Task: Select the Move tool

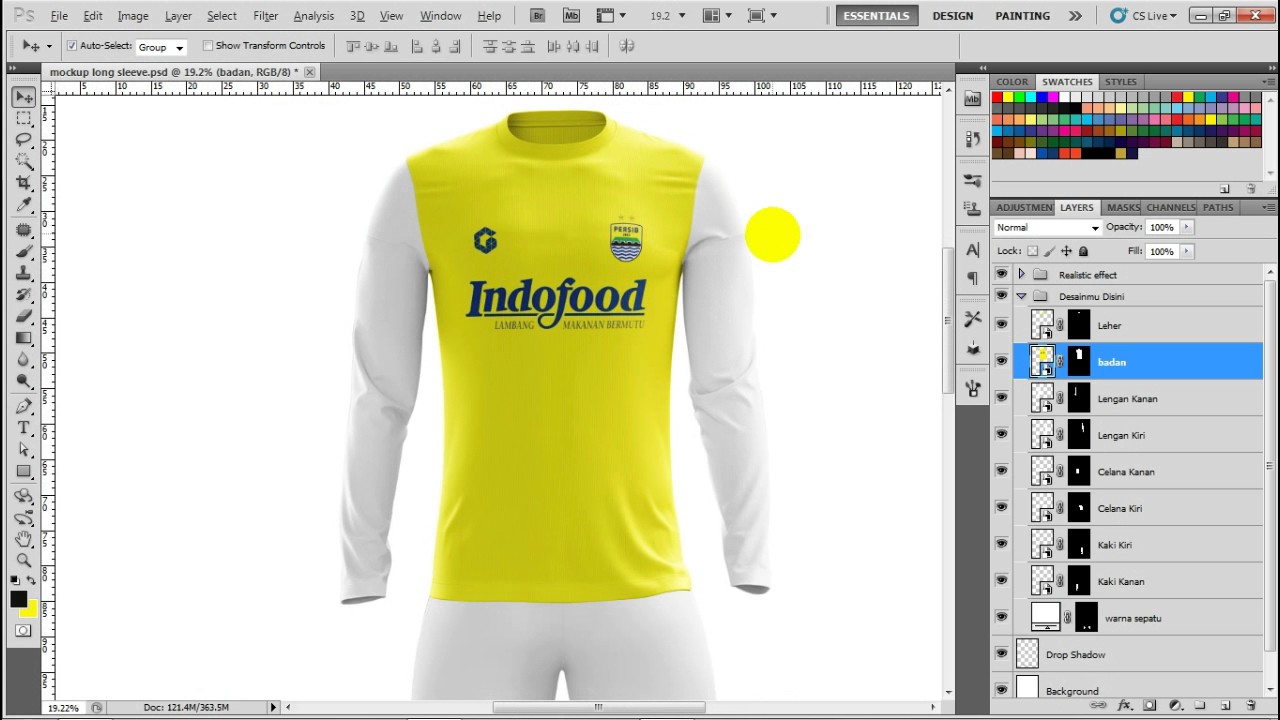Action: click(x=24, y=97)
